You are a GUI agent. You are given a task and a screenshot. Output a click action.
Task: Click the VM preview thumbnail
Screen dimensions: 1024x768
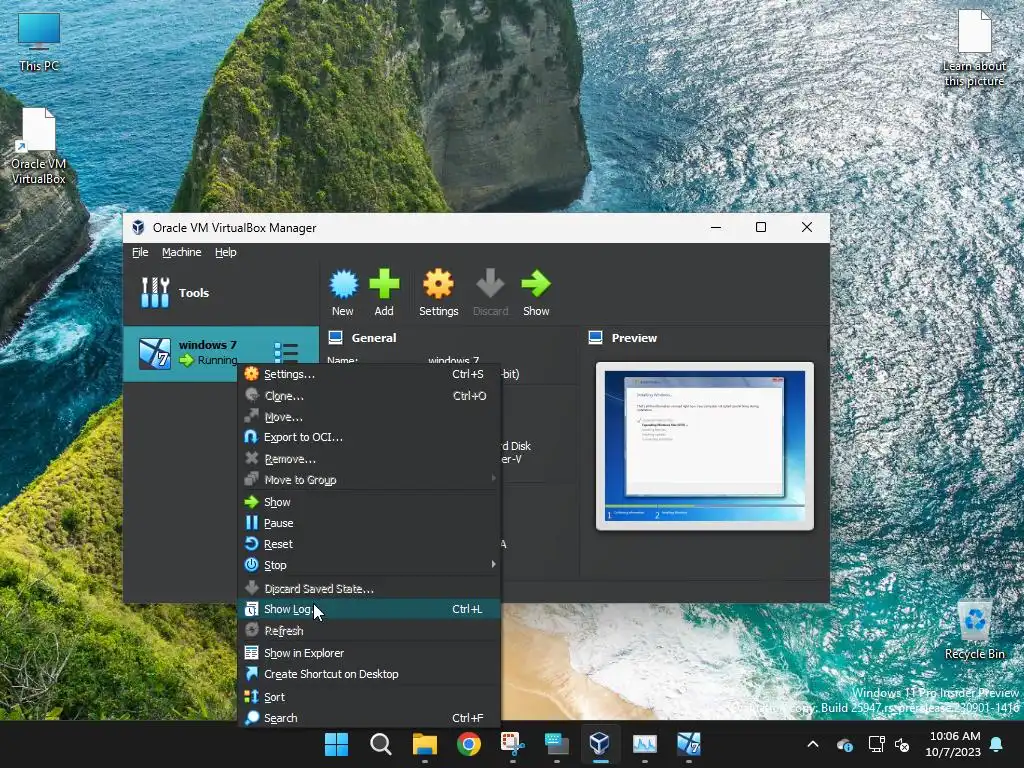[705, 446]
